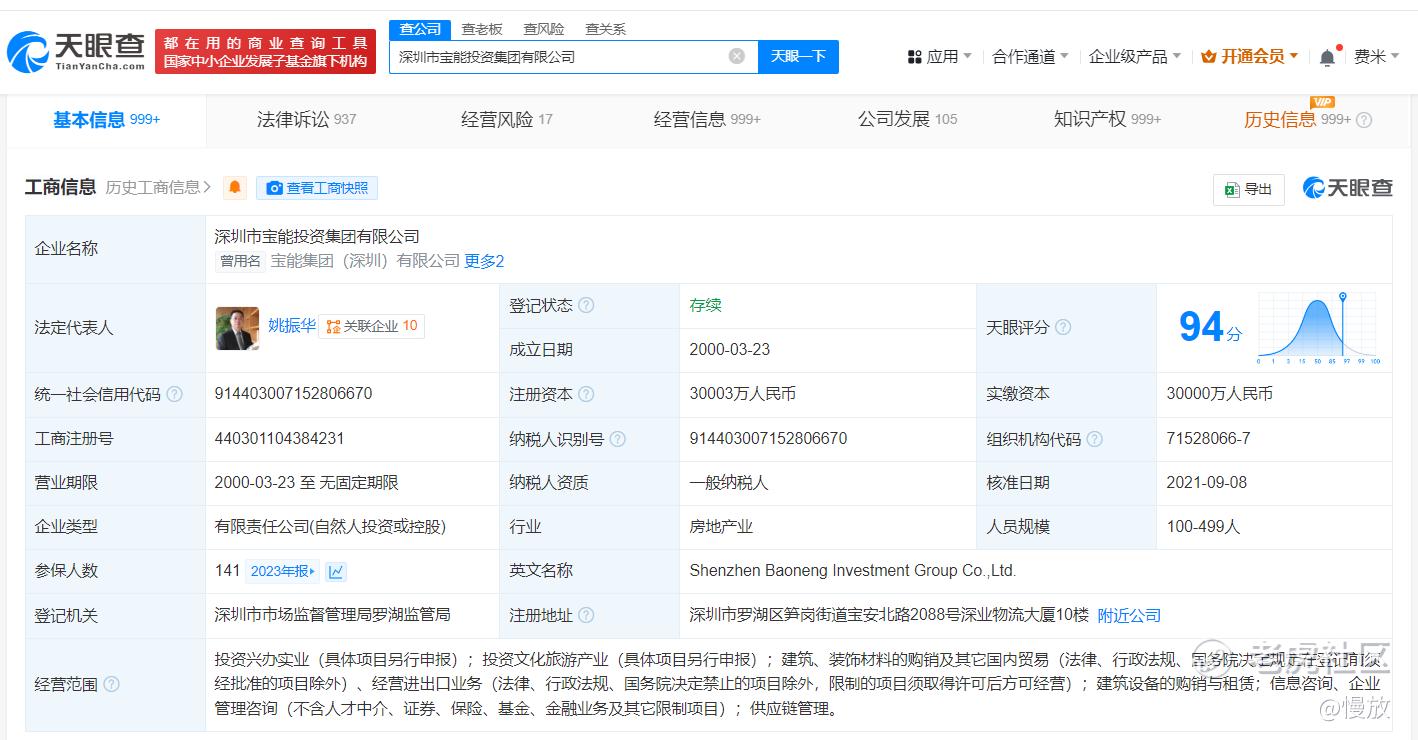This screenshot has height=740, width=1418.
Task: Click the 纳税人资质 value 一般纳税人
Action: coord(729,482)
